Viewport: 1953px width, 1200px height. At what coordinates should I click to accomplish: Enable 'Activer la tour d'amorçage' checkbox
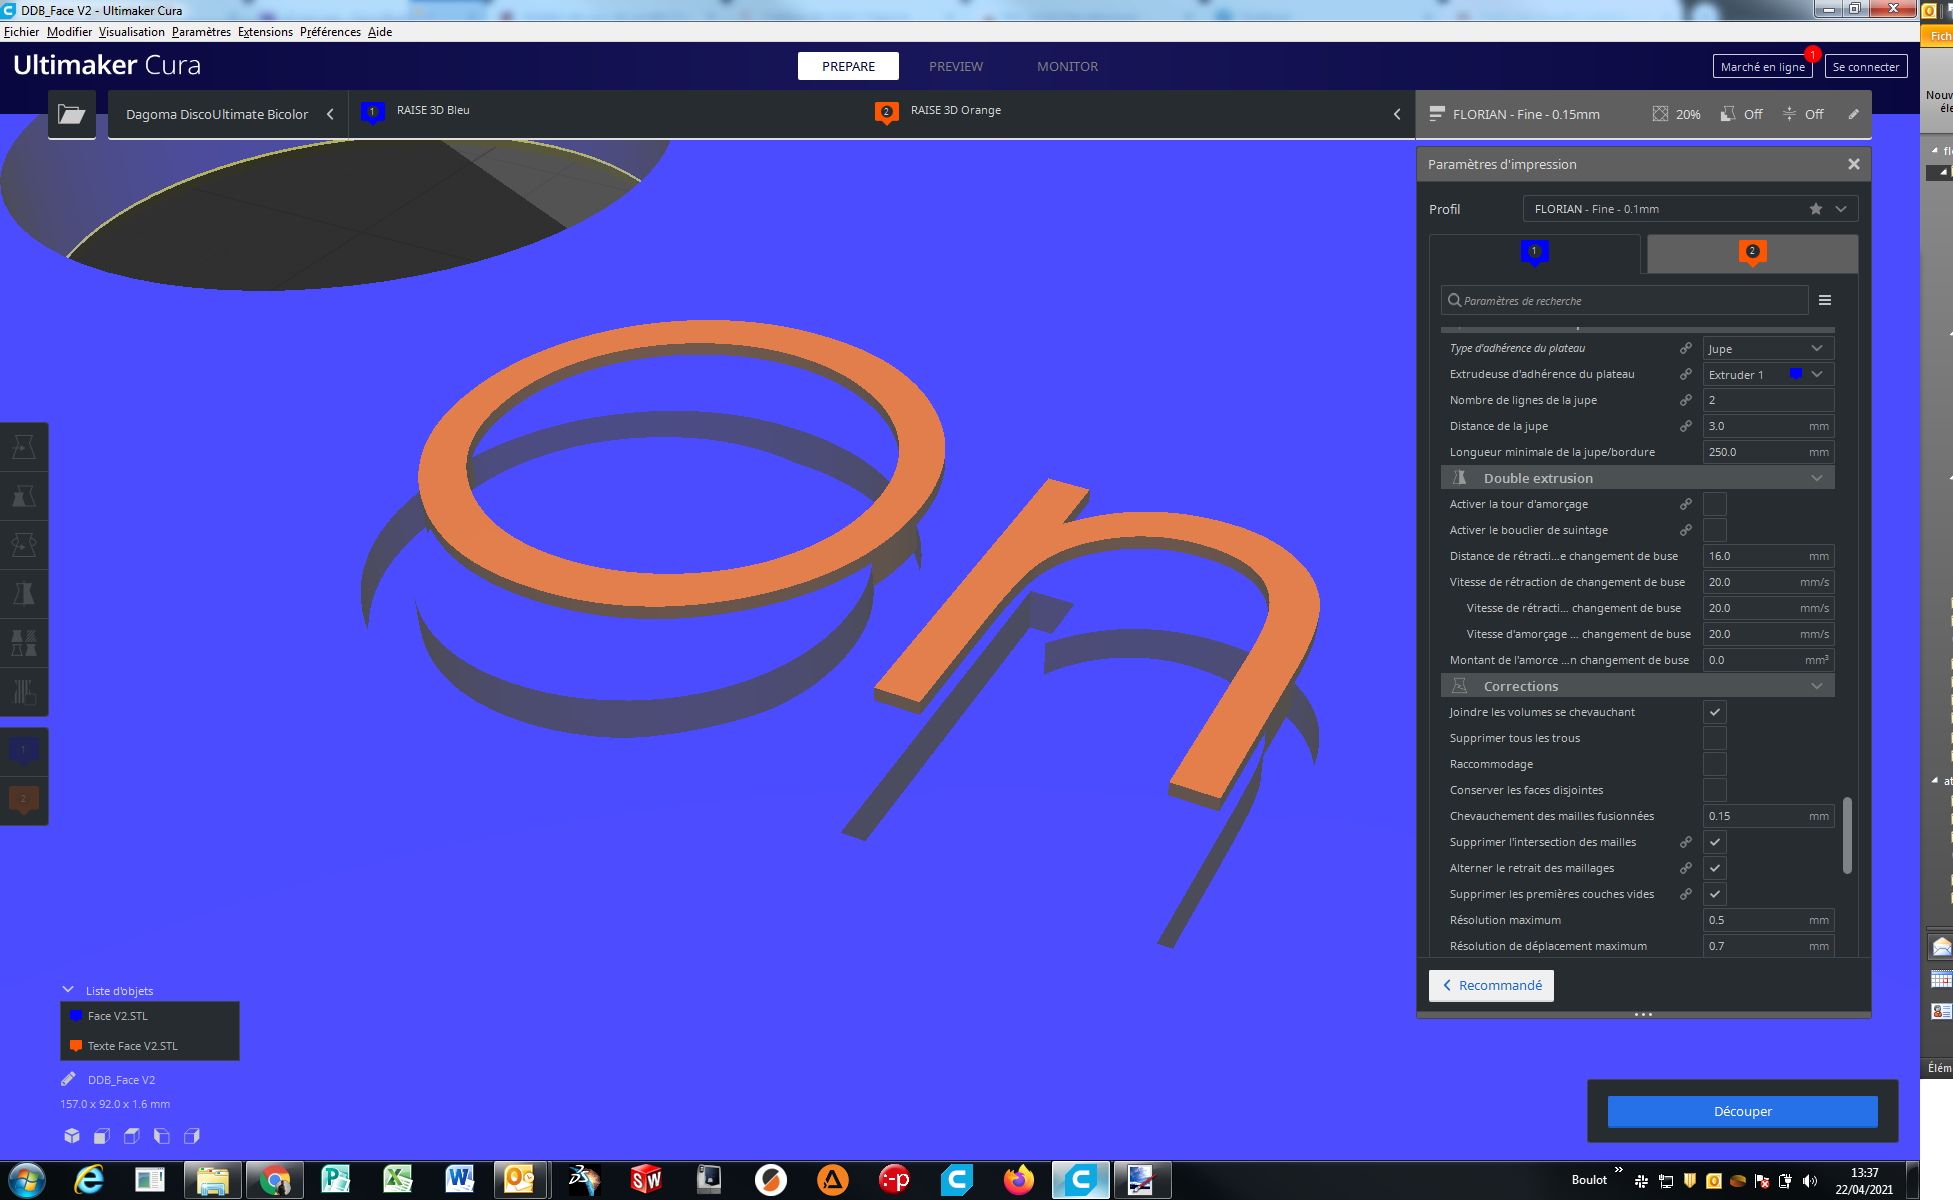pyautogui.click(x=1714, y=504)
